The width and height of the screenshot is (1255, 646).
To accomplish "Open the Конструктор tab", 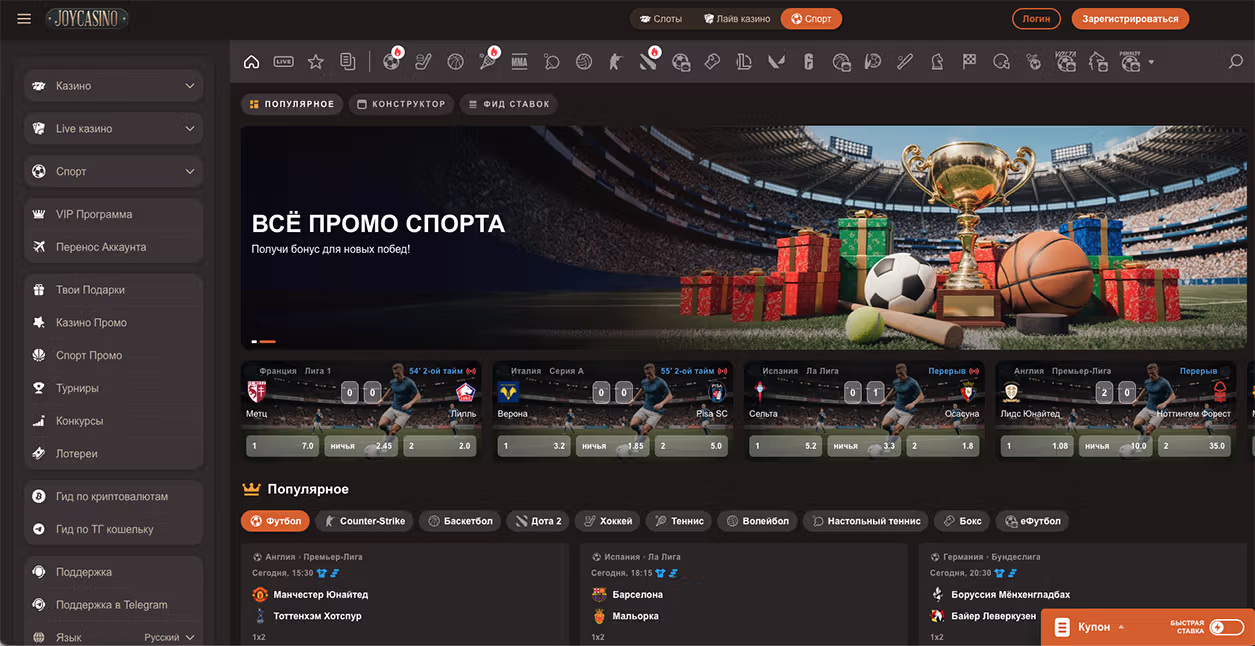I will 401,104.
